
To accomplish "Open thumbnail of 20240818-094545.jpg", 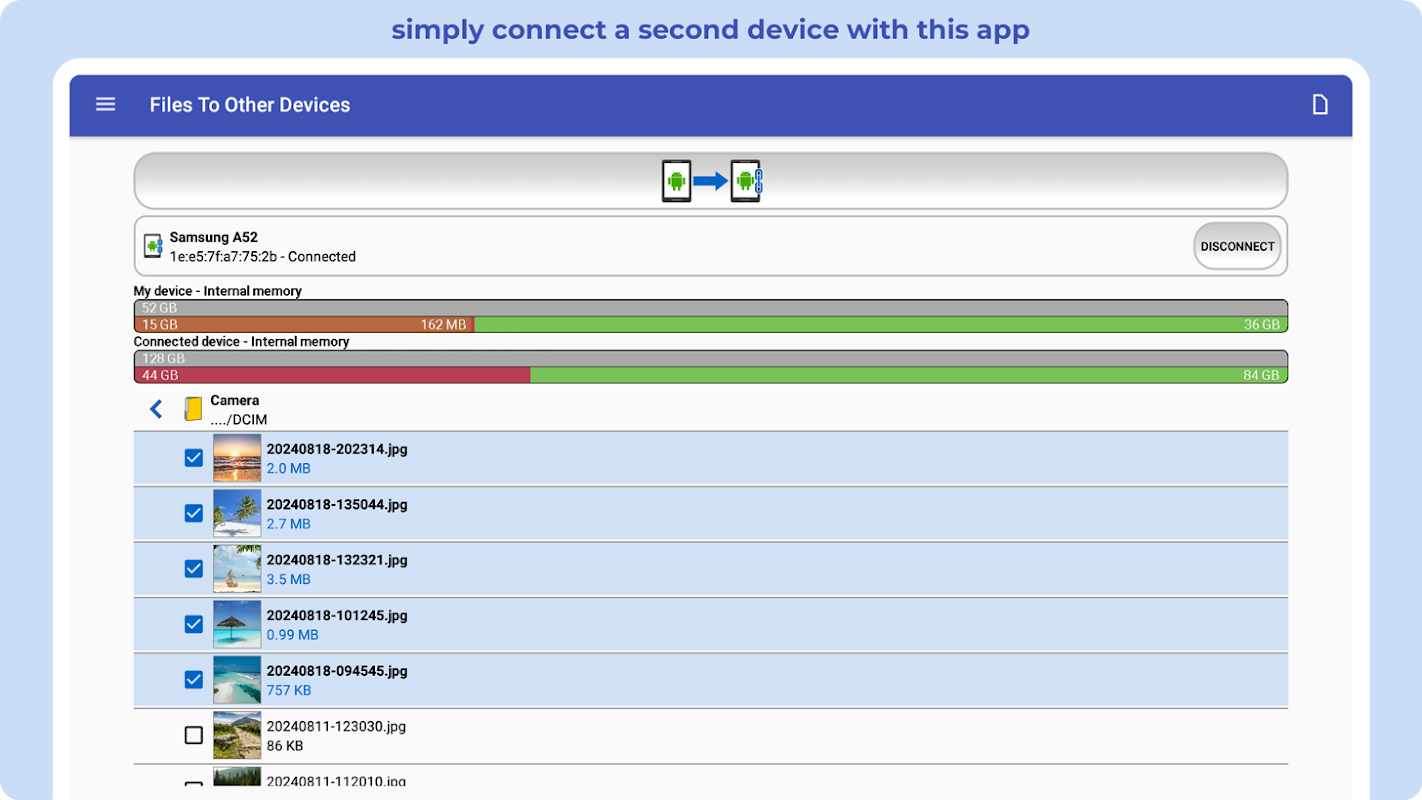I will click(237, 680).
